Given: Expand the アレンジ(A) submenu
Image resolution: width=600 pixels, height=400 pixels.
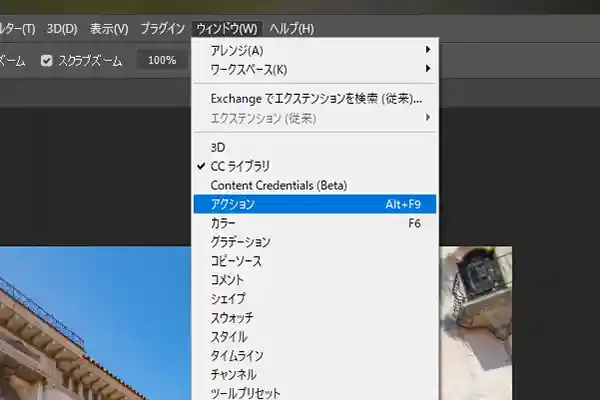Looking at the screenshot, I should point(315,50).
